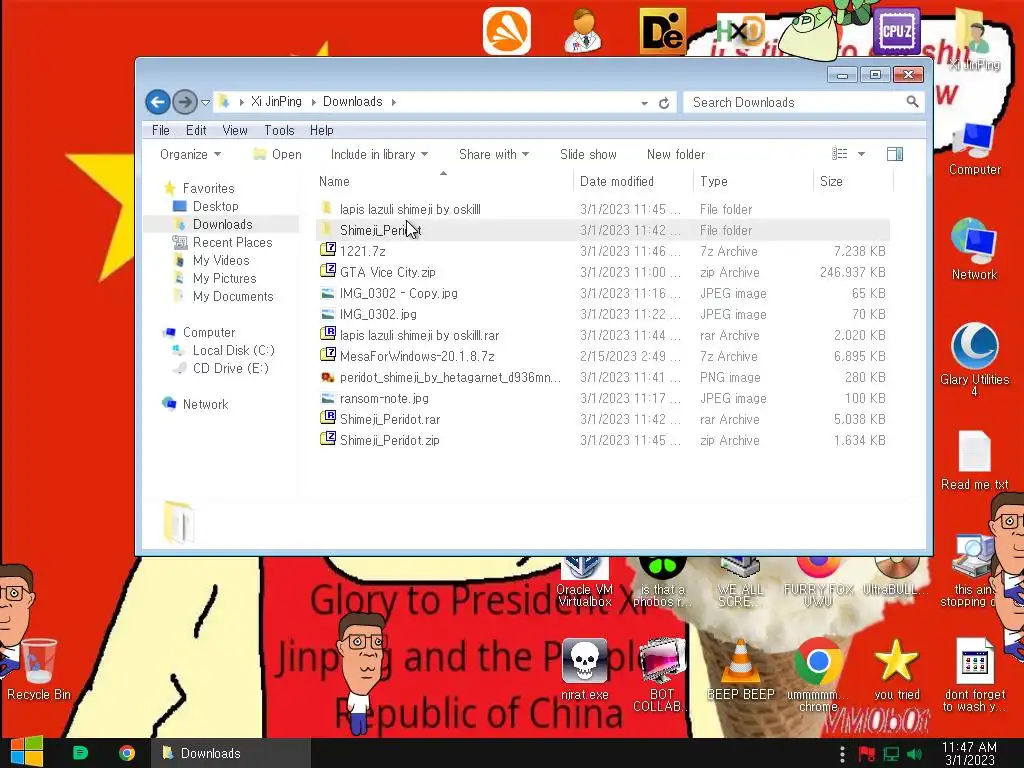Open the BOT COLLAB desktop icon
1024x768 pixels.
tap(661, 675)
